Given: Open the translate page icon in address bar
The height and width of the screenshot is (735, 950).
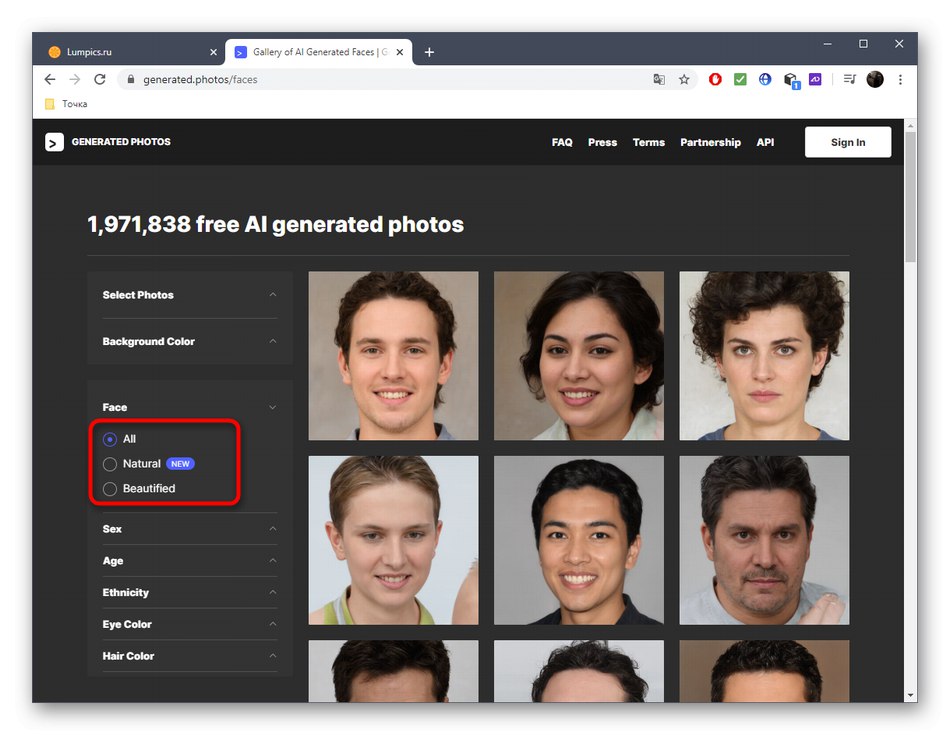Looking at the screenshot, I should 659,79.
